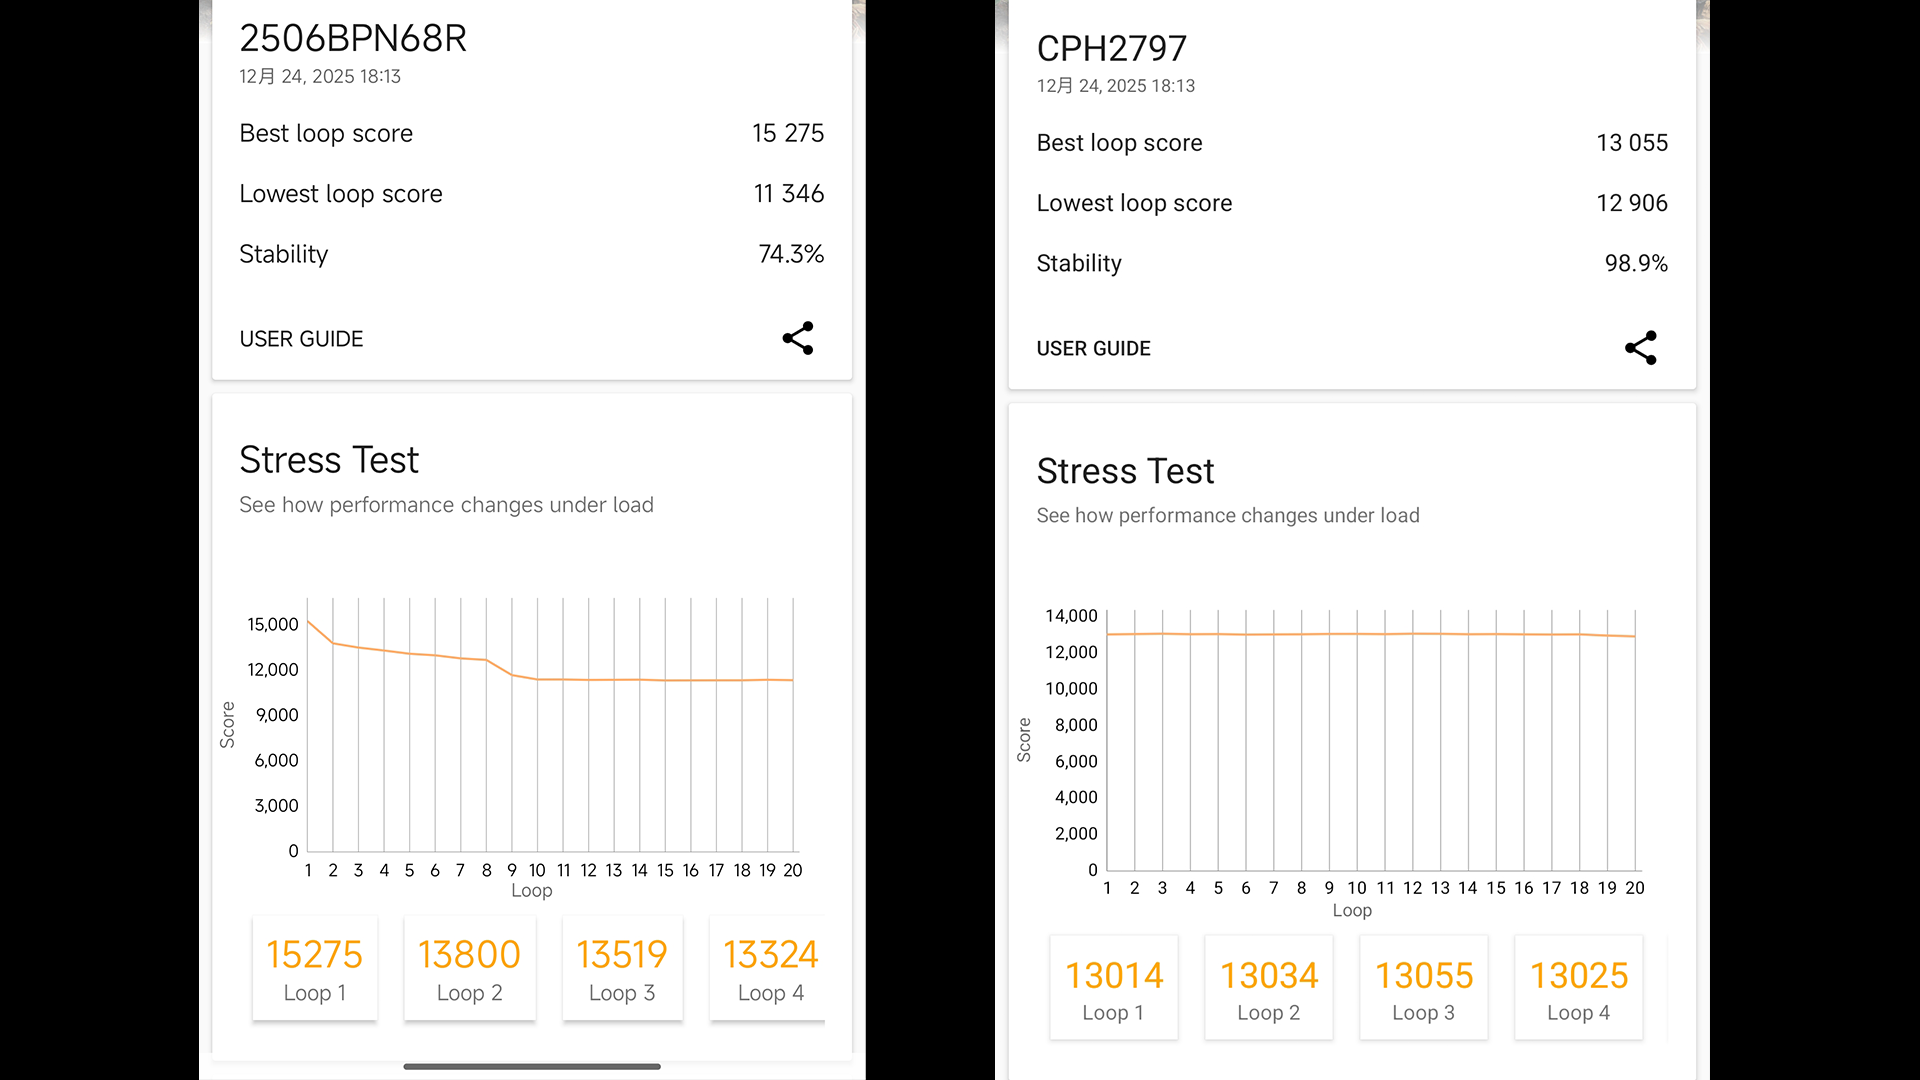
Task: Click the 2506BPN68R device title
Action: pos(353,38)
